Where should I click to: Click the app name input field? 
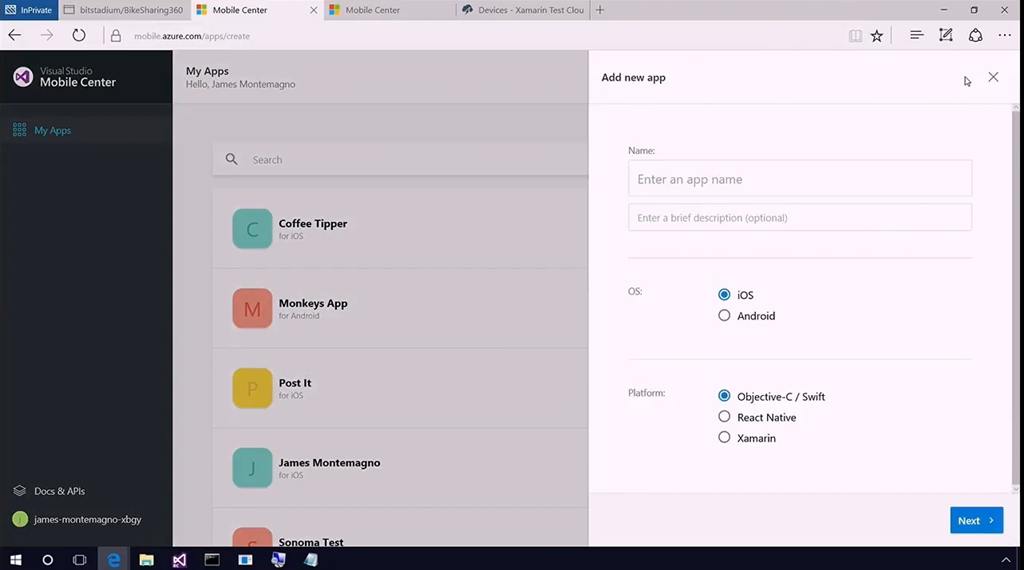pos(799,179)
